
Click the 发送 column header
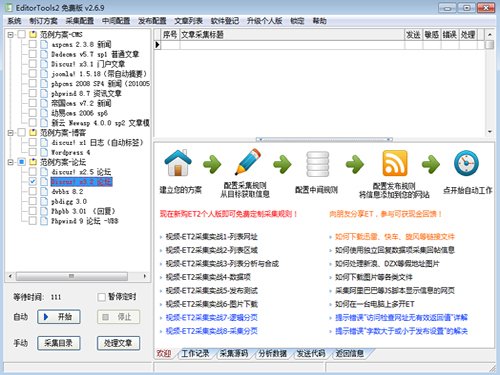[x=413, y=35]
